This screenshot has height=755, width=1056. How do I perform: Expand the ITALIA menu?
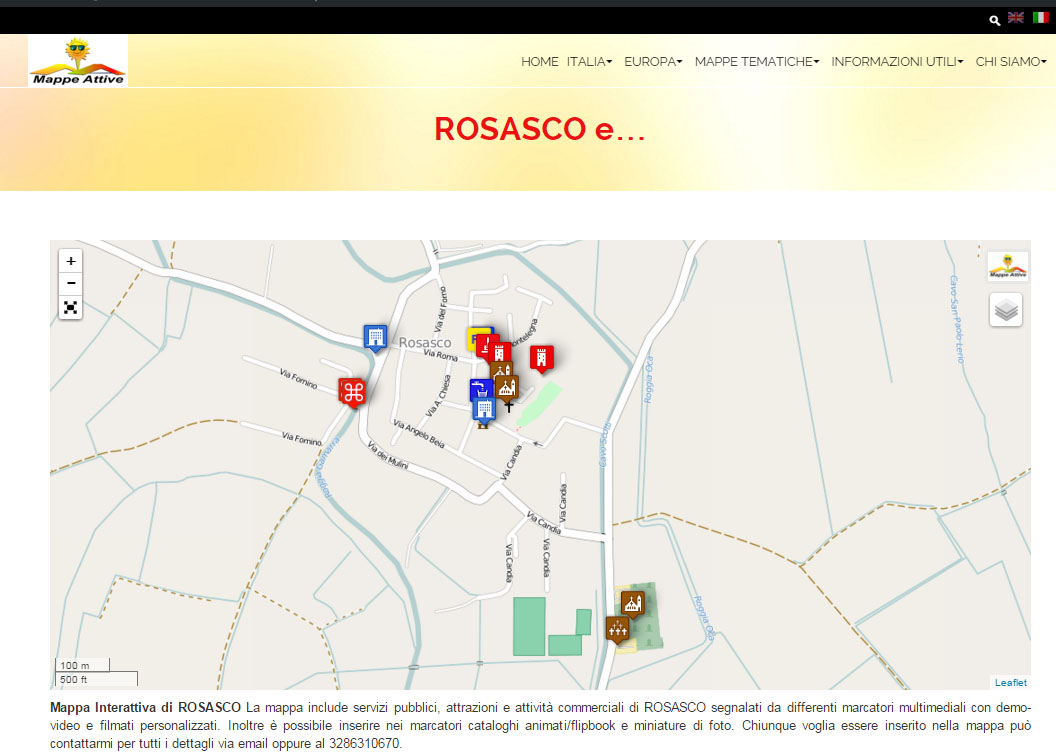click(589, 61)
